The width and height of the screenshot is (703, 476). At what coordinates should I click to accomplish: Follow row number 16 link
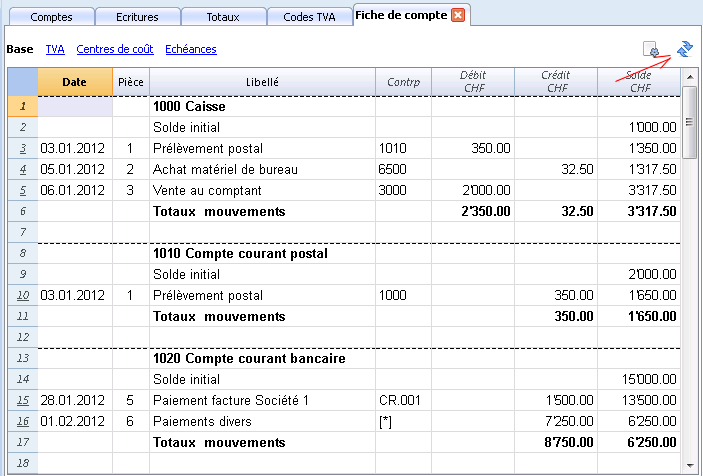[23, 421]
